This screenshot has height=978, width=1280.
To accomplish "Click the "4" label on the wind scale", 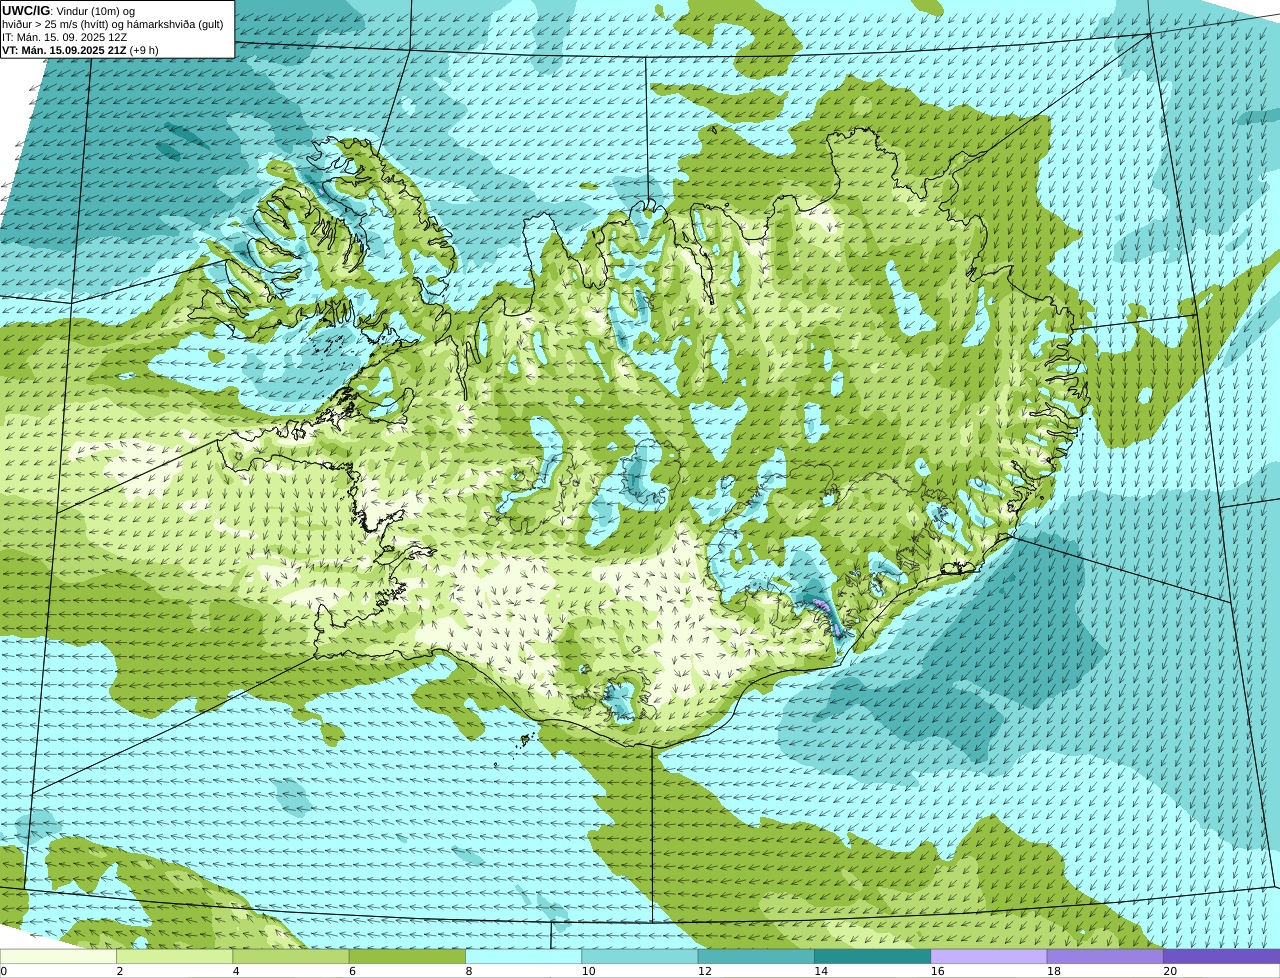I will tap(236, 971).
